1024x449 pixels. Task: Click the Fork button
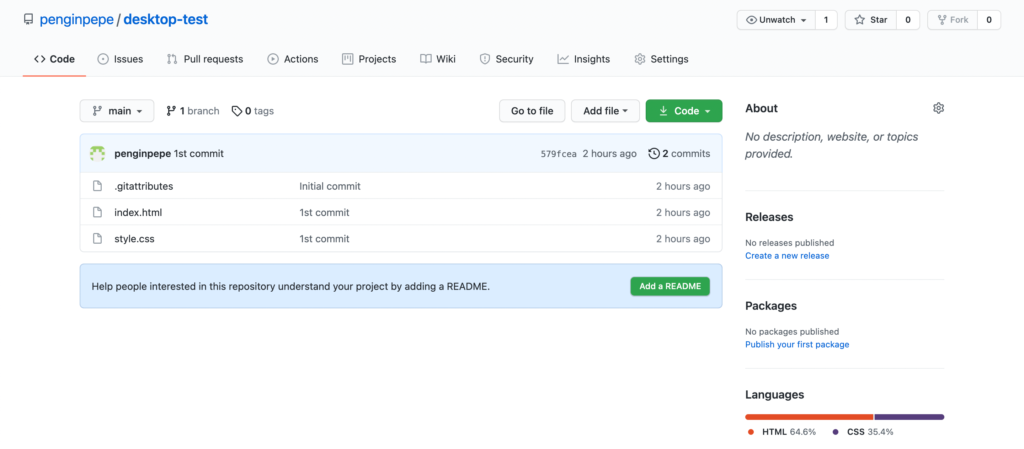953,20
